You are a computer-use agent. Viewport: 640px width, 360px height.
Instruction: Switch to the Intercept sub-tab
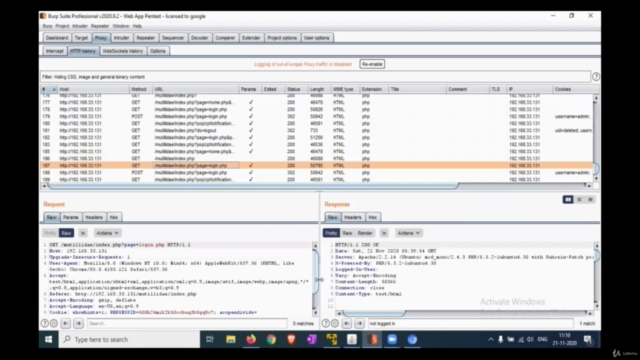pyautogui.click(x=55, y=51)
